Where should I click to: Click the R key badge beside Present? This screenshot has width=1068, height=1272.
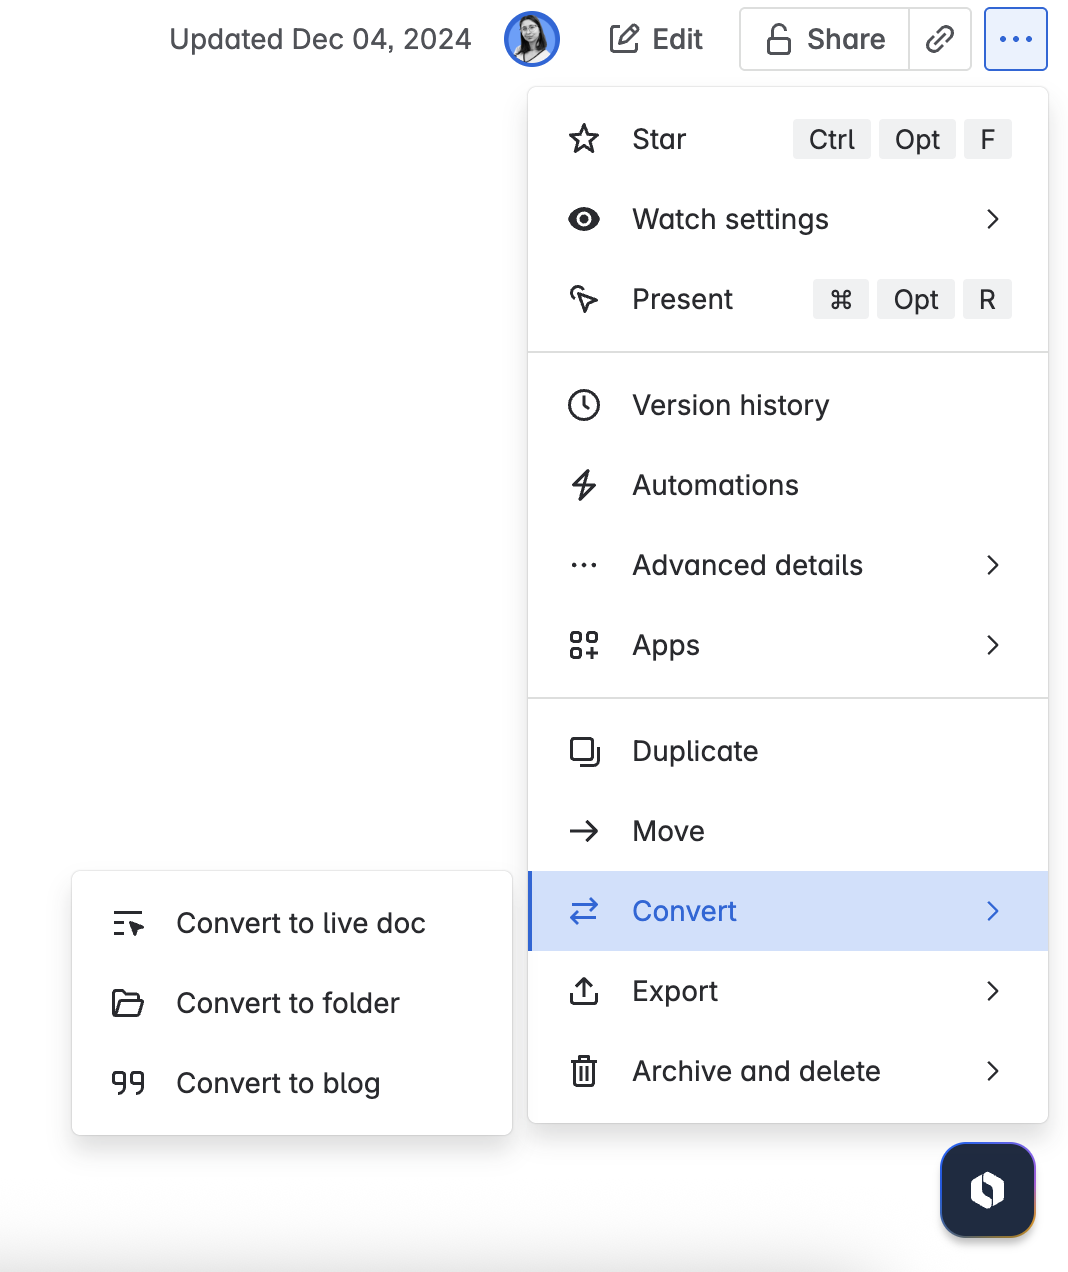[x=988, y=299]
